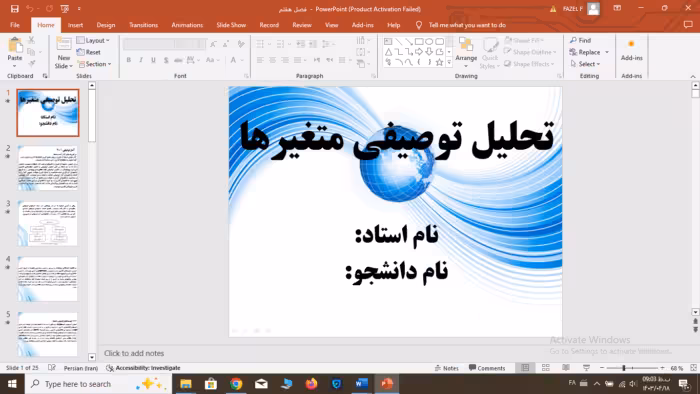Toggle Underline formatting
The width and height of the screenshot is (700, 394).
click(x=153, y=60)
